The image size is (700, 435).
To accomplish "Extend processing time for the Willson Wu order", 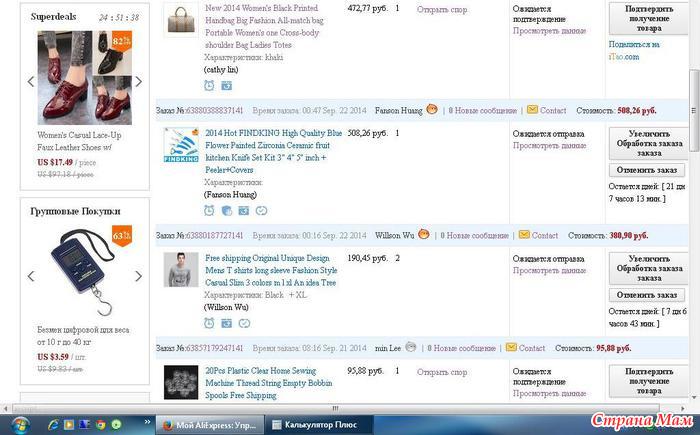I will coord(649,268).
